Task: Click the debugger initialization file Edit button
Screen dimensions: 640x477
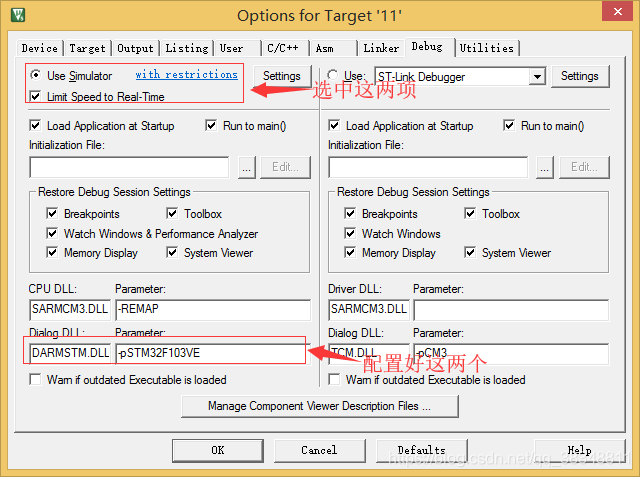Action: 584,167
